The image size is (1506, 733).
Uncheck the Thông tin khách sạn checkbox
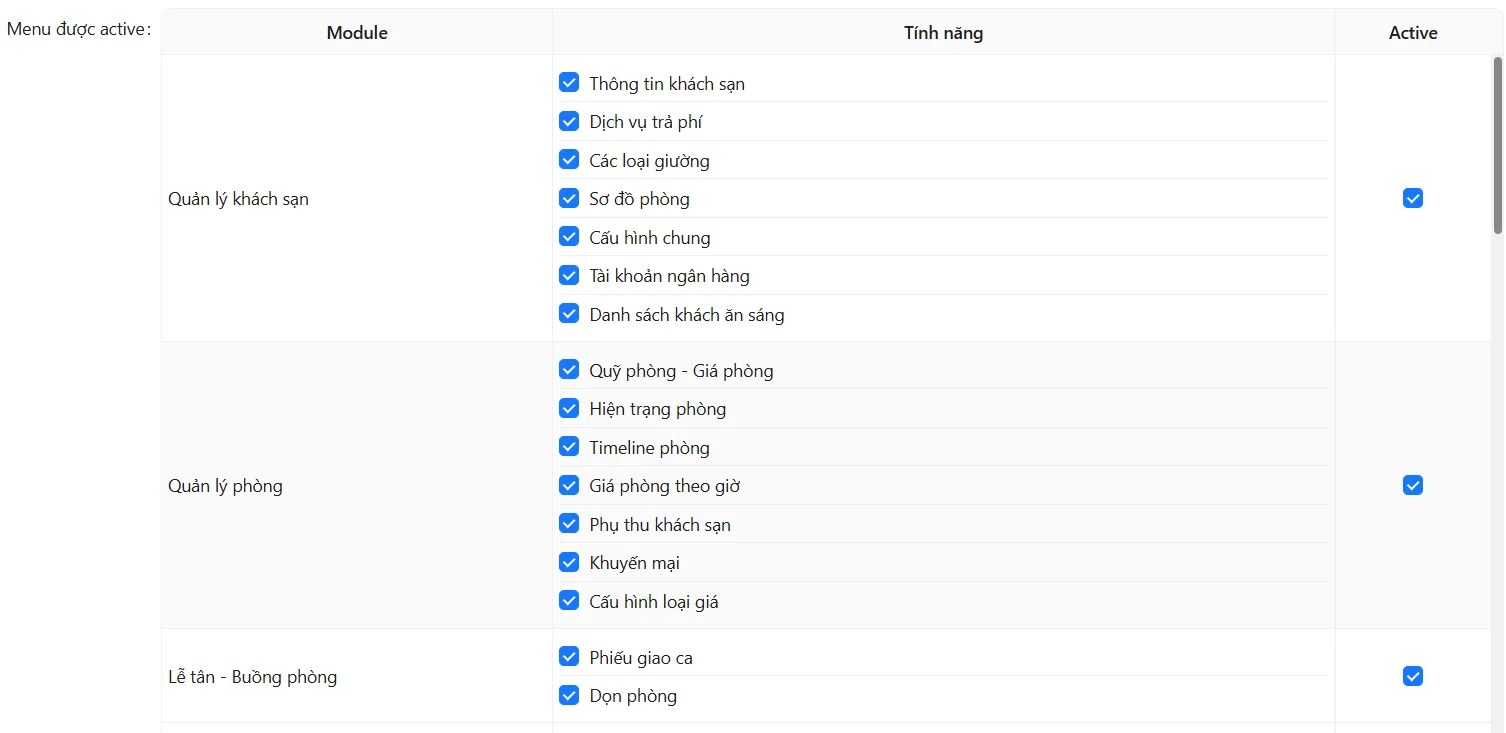(x=569, y=83)
